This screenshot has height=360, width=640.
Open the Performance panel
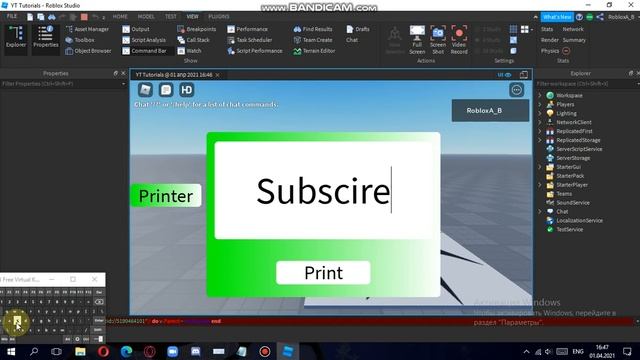pyautogui.click(x=247, y=29)
